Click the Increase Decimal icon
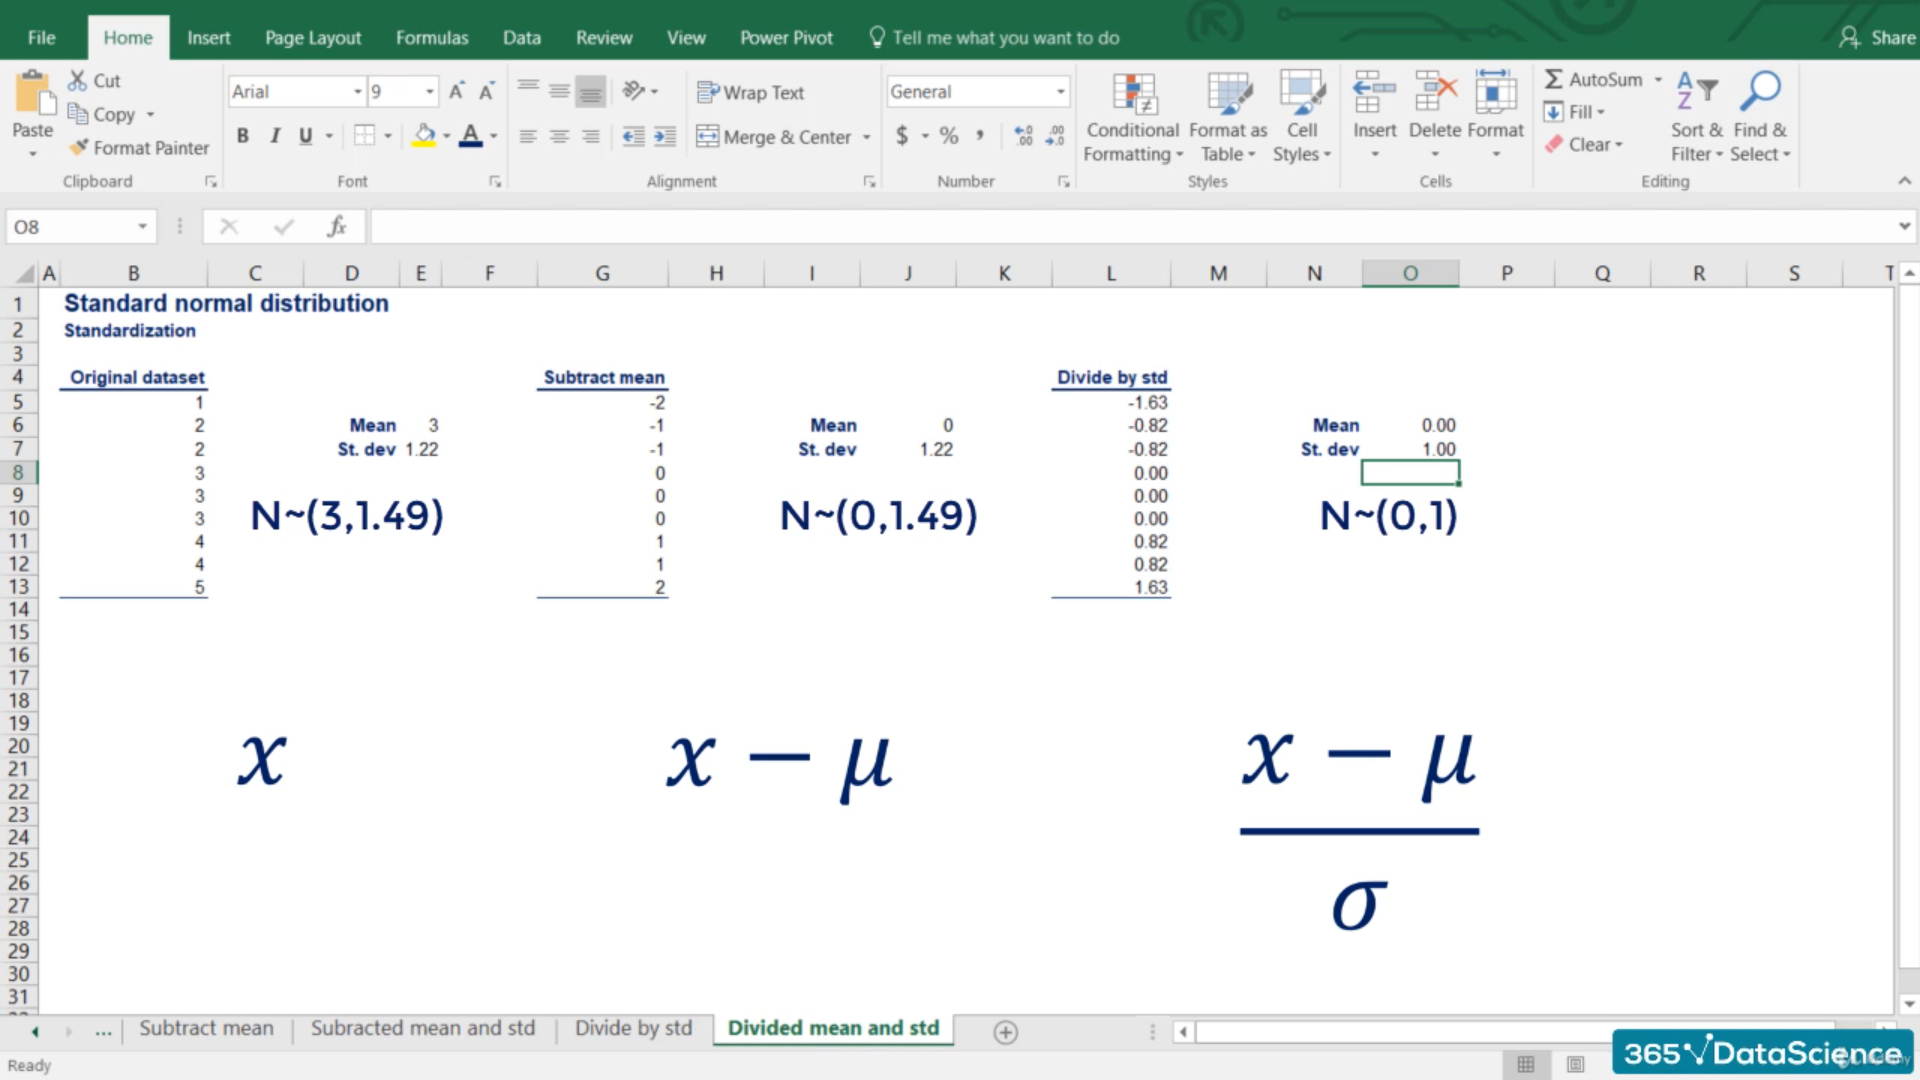The height and width of the screenshot is (1080, 1920). point(1023,136)
